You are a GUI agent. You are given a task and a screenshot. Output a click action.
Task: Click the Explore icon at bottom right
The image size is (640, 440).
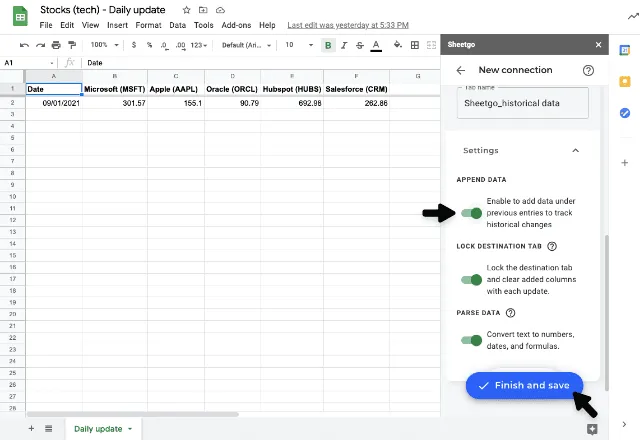click(x=592, y=429)
